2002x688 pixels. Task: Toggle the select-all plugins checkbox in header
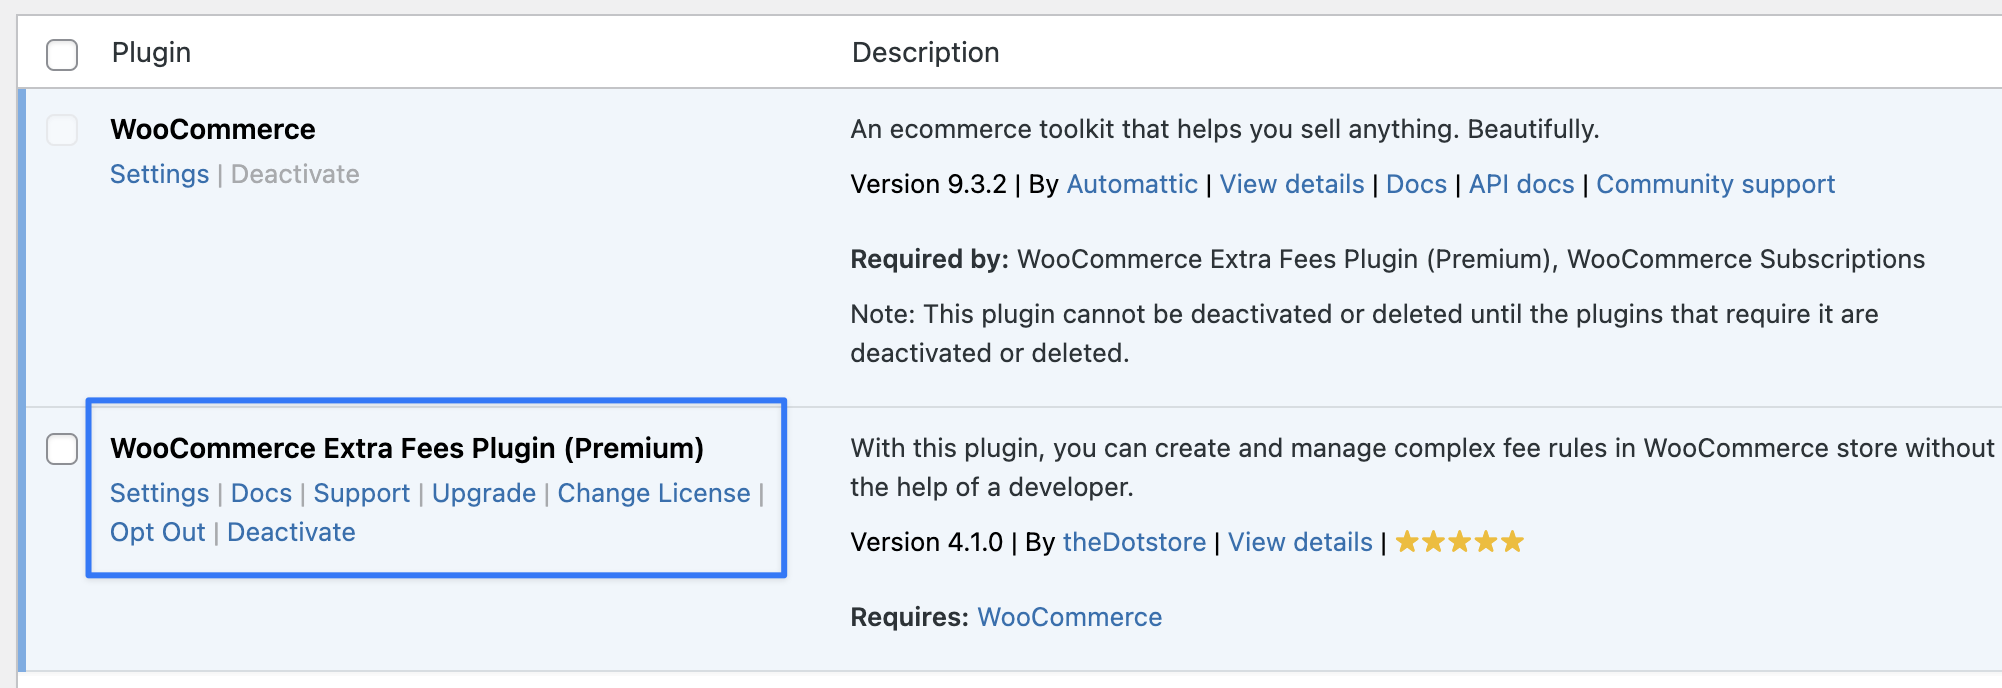click(62, 54)
